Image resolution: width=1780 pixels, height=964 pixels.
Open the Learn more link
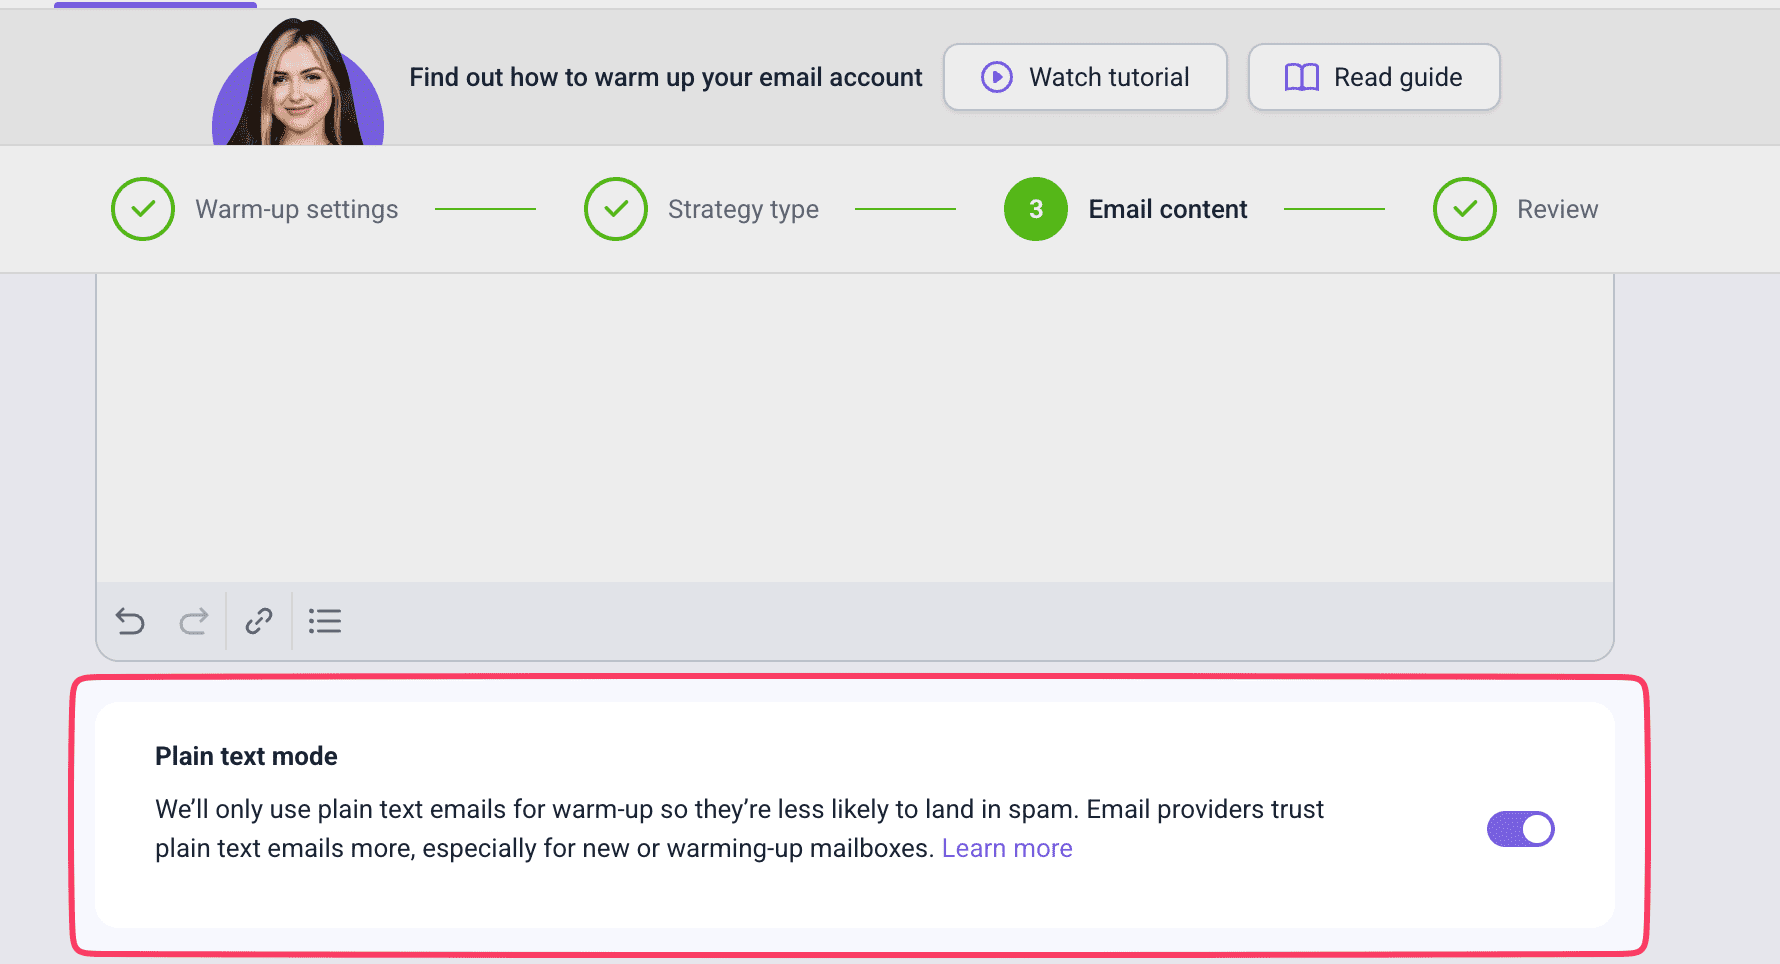tap(1007, 849)
